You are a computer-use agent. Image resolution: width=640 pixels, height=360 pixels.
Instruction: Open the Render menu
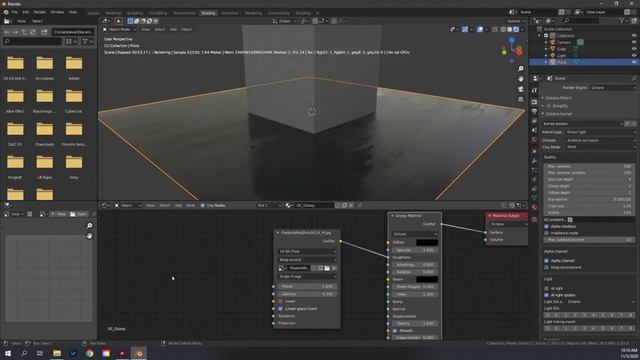40,12
